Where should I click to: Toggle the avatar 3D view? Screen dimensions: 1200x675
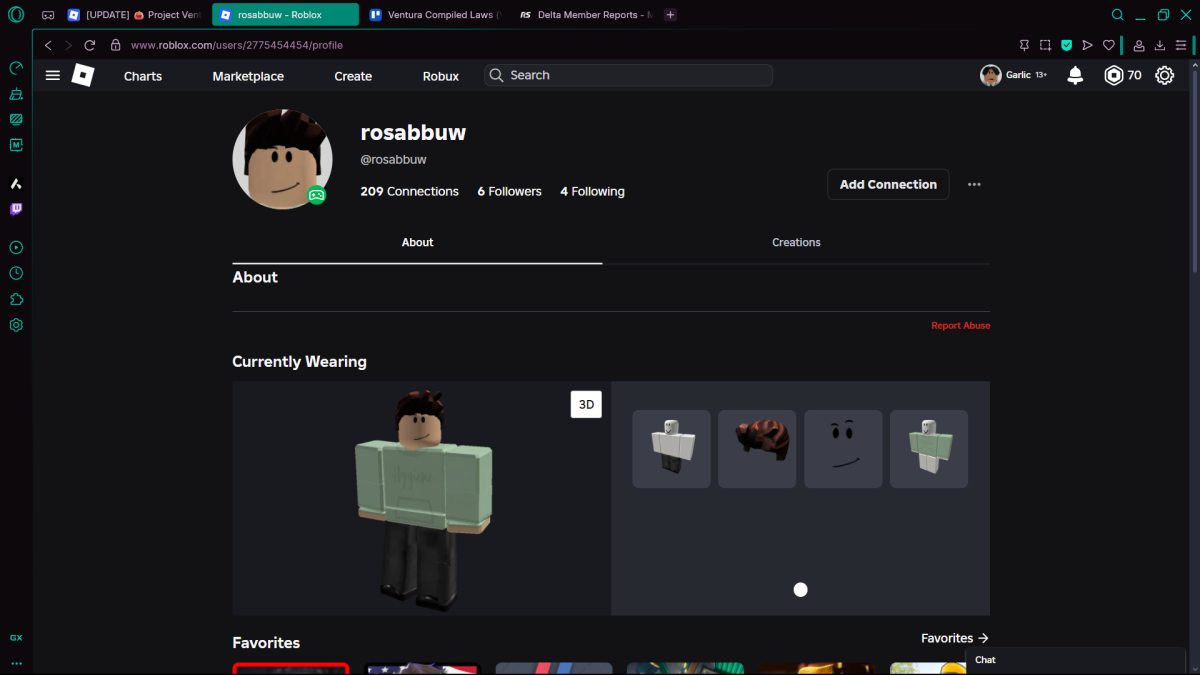pyautogui.click(x=586, y=404)
